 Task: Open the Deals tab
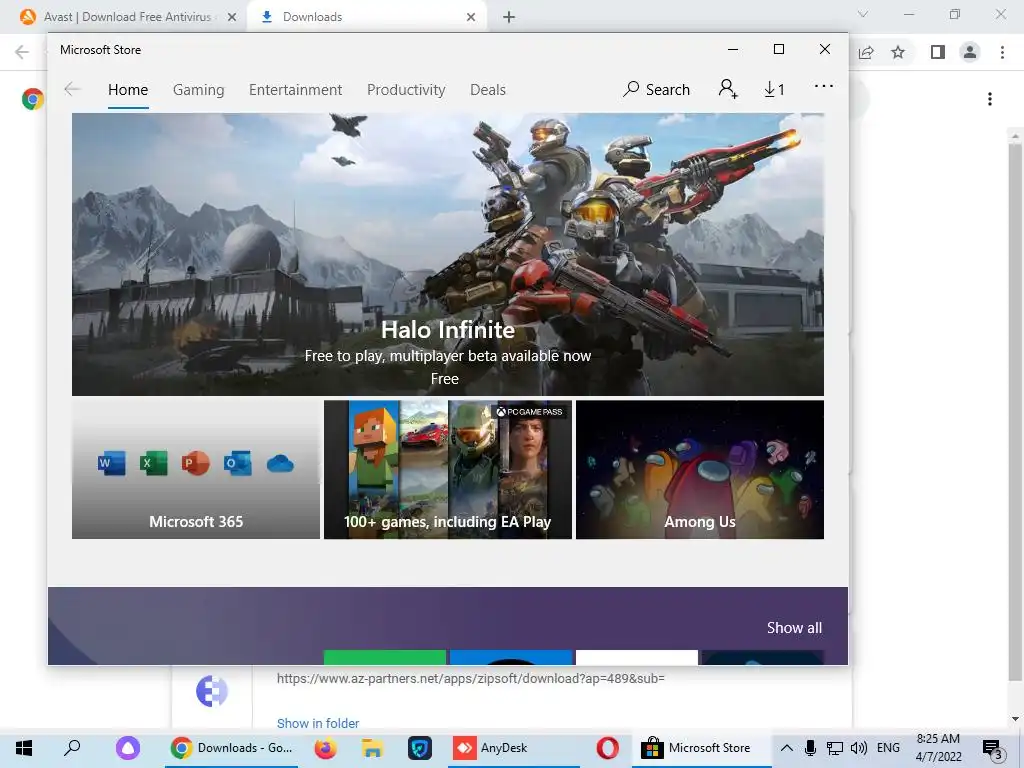pyautogui.click(x=488, y=90)
